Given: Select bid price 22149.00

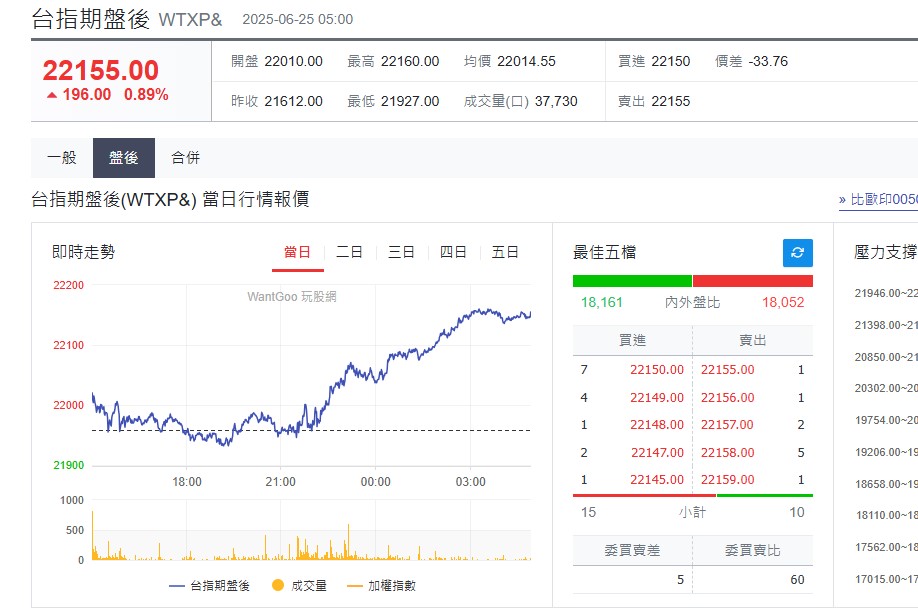Looking at the screenshot, I should (656, 398).
